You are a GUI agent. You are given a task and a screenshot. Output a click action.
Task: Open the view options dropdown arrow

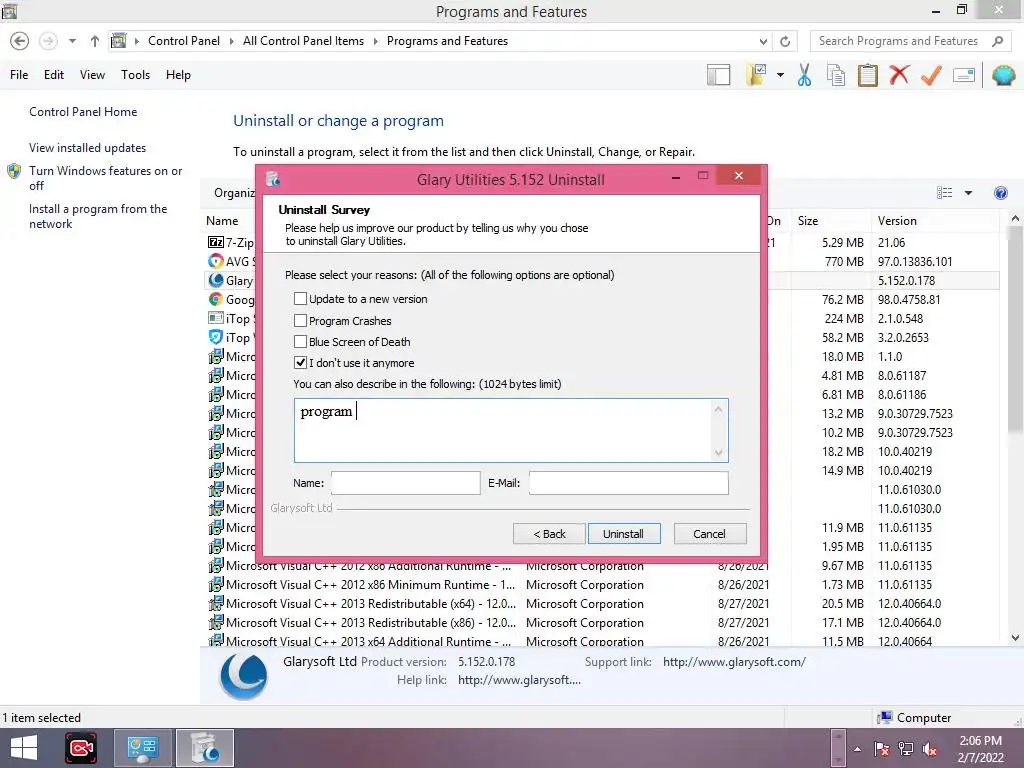tap(968, 193)
